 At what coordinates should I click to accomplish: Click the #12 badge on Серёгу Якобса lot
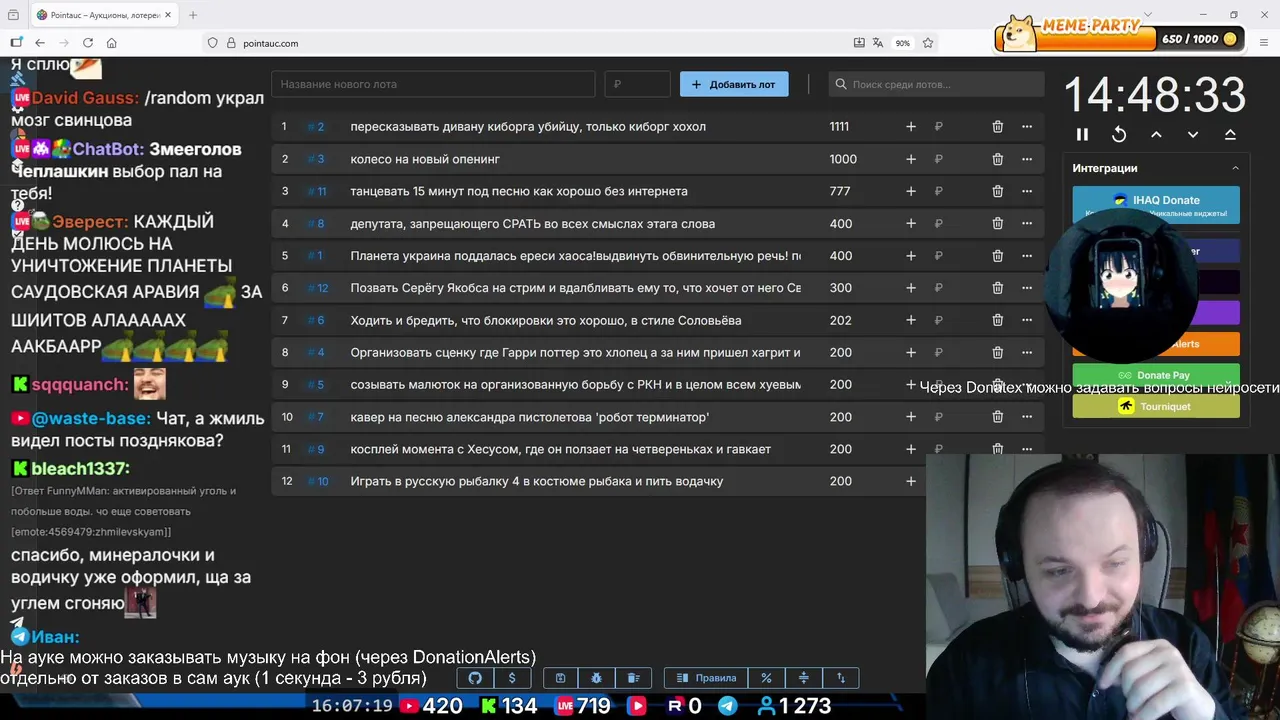(318, 288)
